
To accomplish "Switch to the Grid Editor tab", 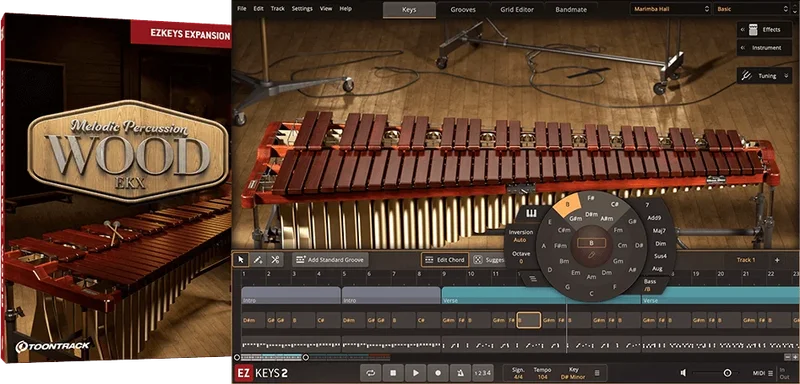I will tap(517, 10).
